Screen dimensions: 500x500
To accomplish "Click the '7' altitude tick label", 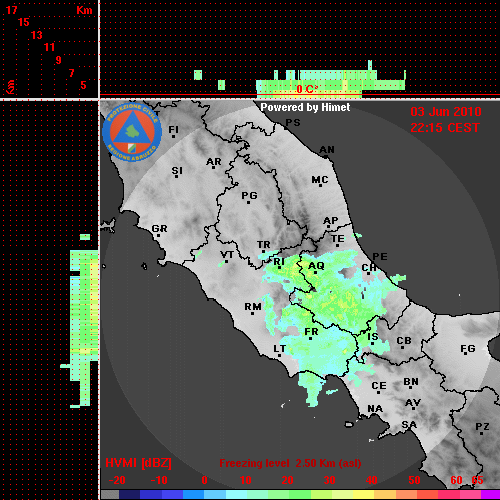I will point(71,73).
